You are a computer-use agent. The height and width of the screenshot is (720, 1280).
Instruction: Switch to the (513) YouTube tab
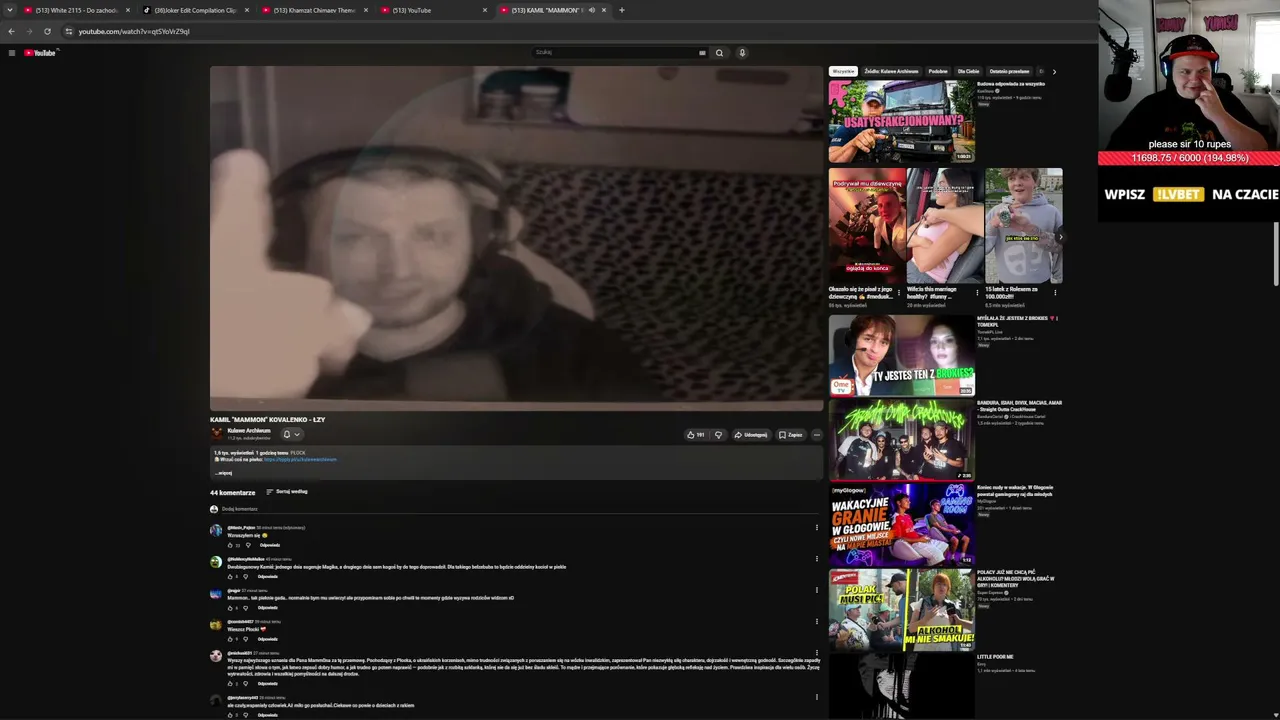tap(433, 10)
